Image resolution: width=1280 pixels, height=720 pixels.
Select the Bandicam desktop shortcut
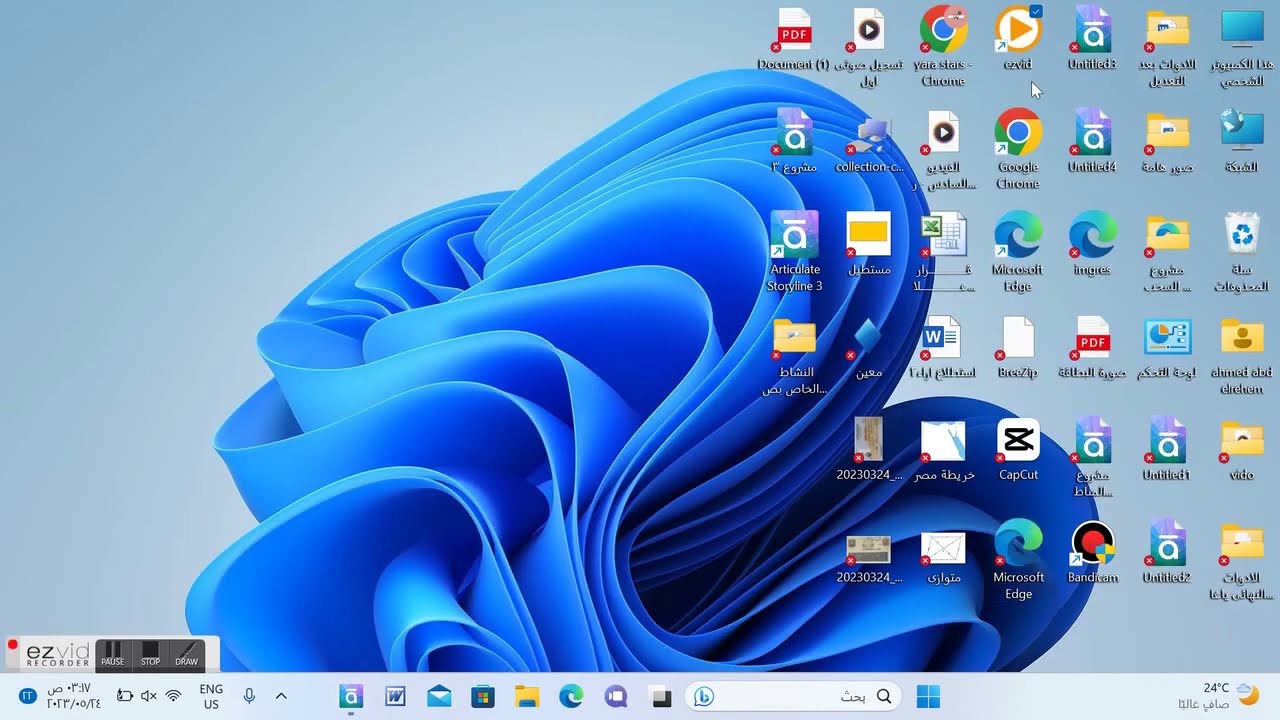click(1092, 553)
